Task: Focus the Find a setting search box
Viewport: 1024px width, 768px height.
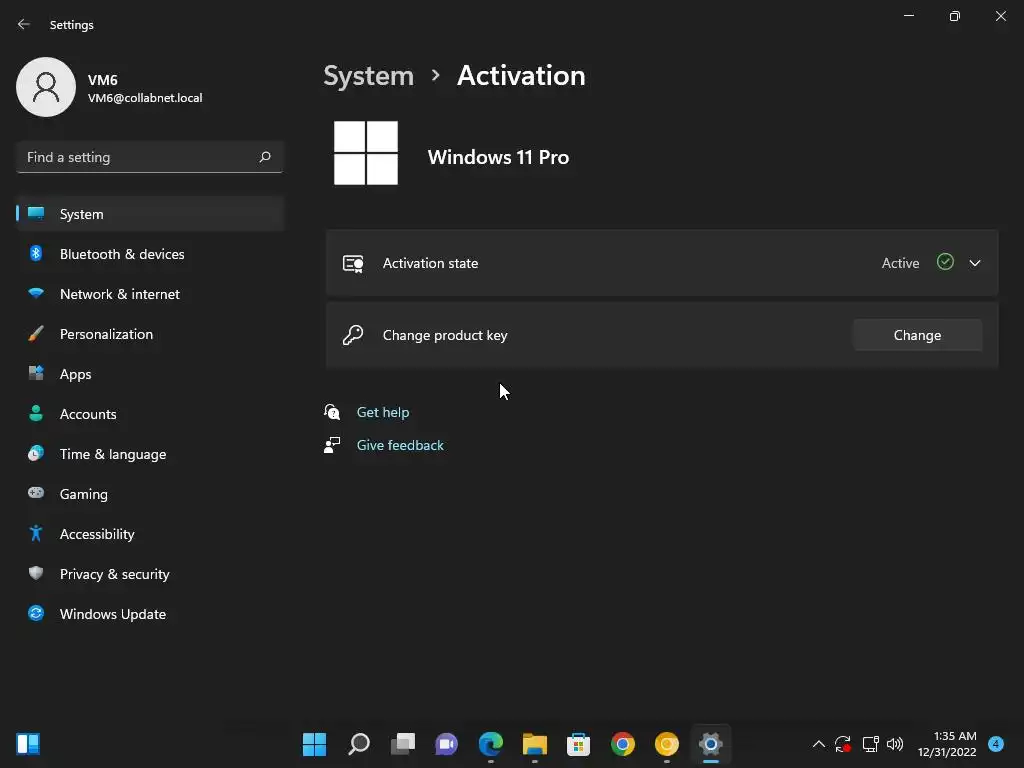Action: click(150, 157)
